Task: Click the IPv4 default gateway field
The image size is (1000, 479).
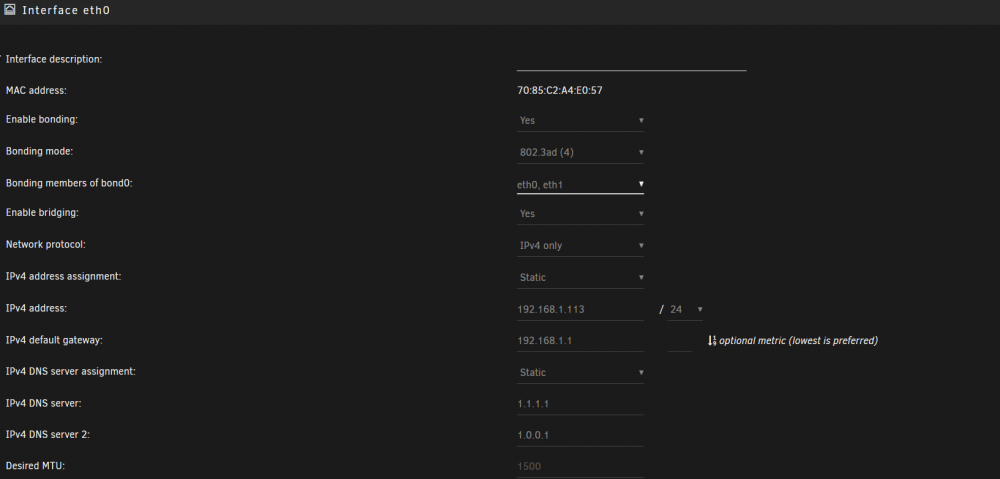Action: pyautogui.click(x=580, y=341)
